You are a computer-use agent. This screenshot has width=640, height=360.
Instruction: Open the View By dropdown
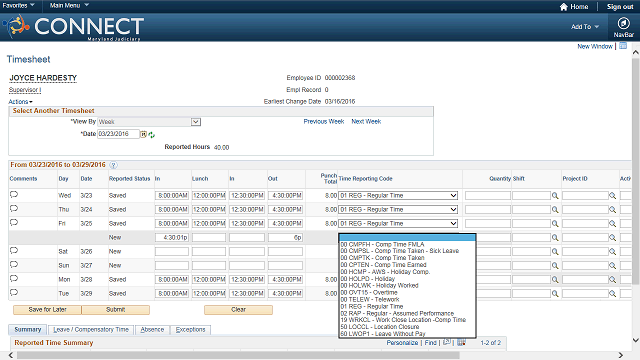pos(149,122)
